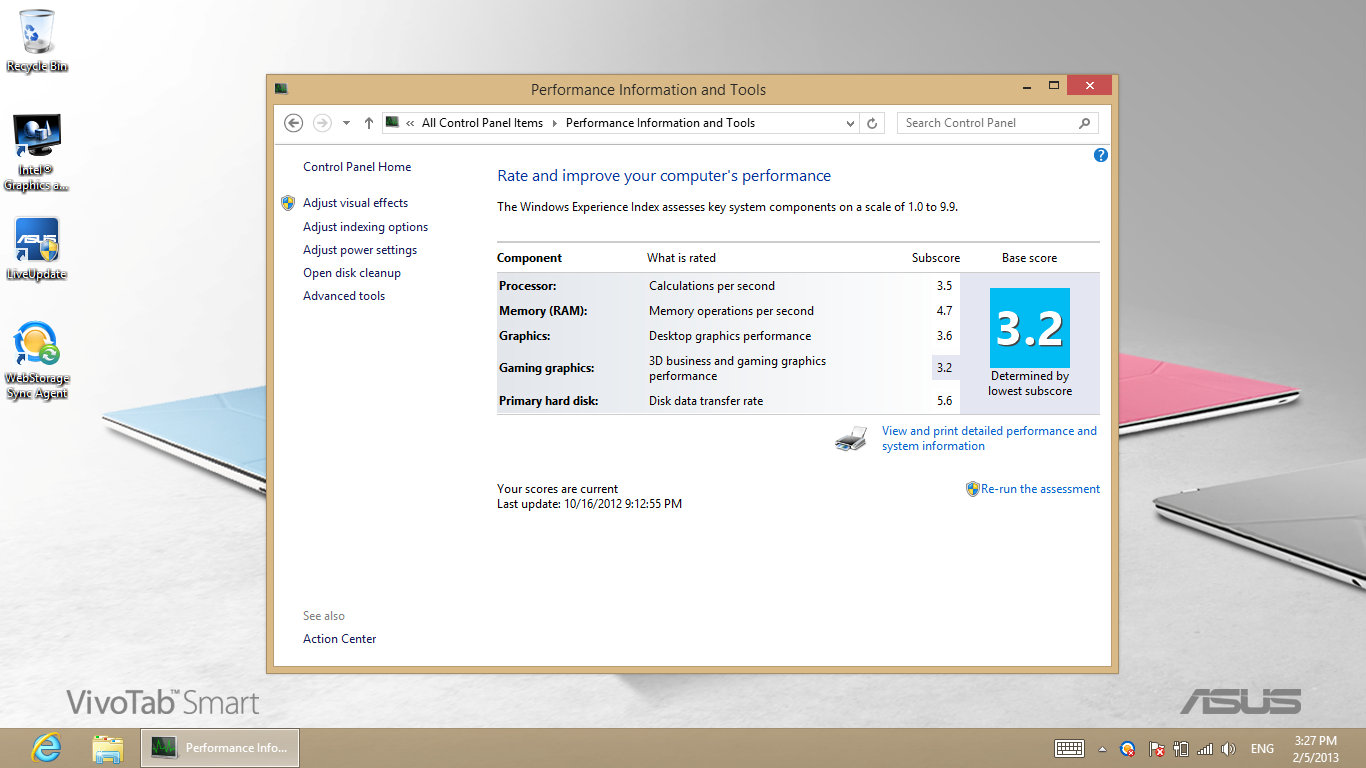Click the 4.7 memory subscore
1366x768 pixels.
(944, 311)
